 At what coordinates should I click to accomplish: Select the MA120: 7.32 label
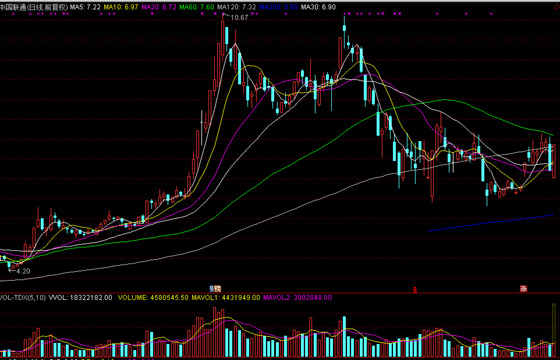coord(236,7)
